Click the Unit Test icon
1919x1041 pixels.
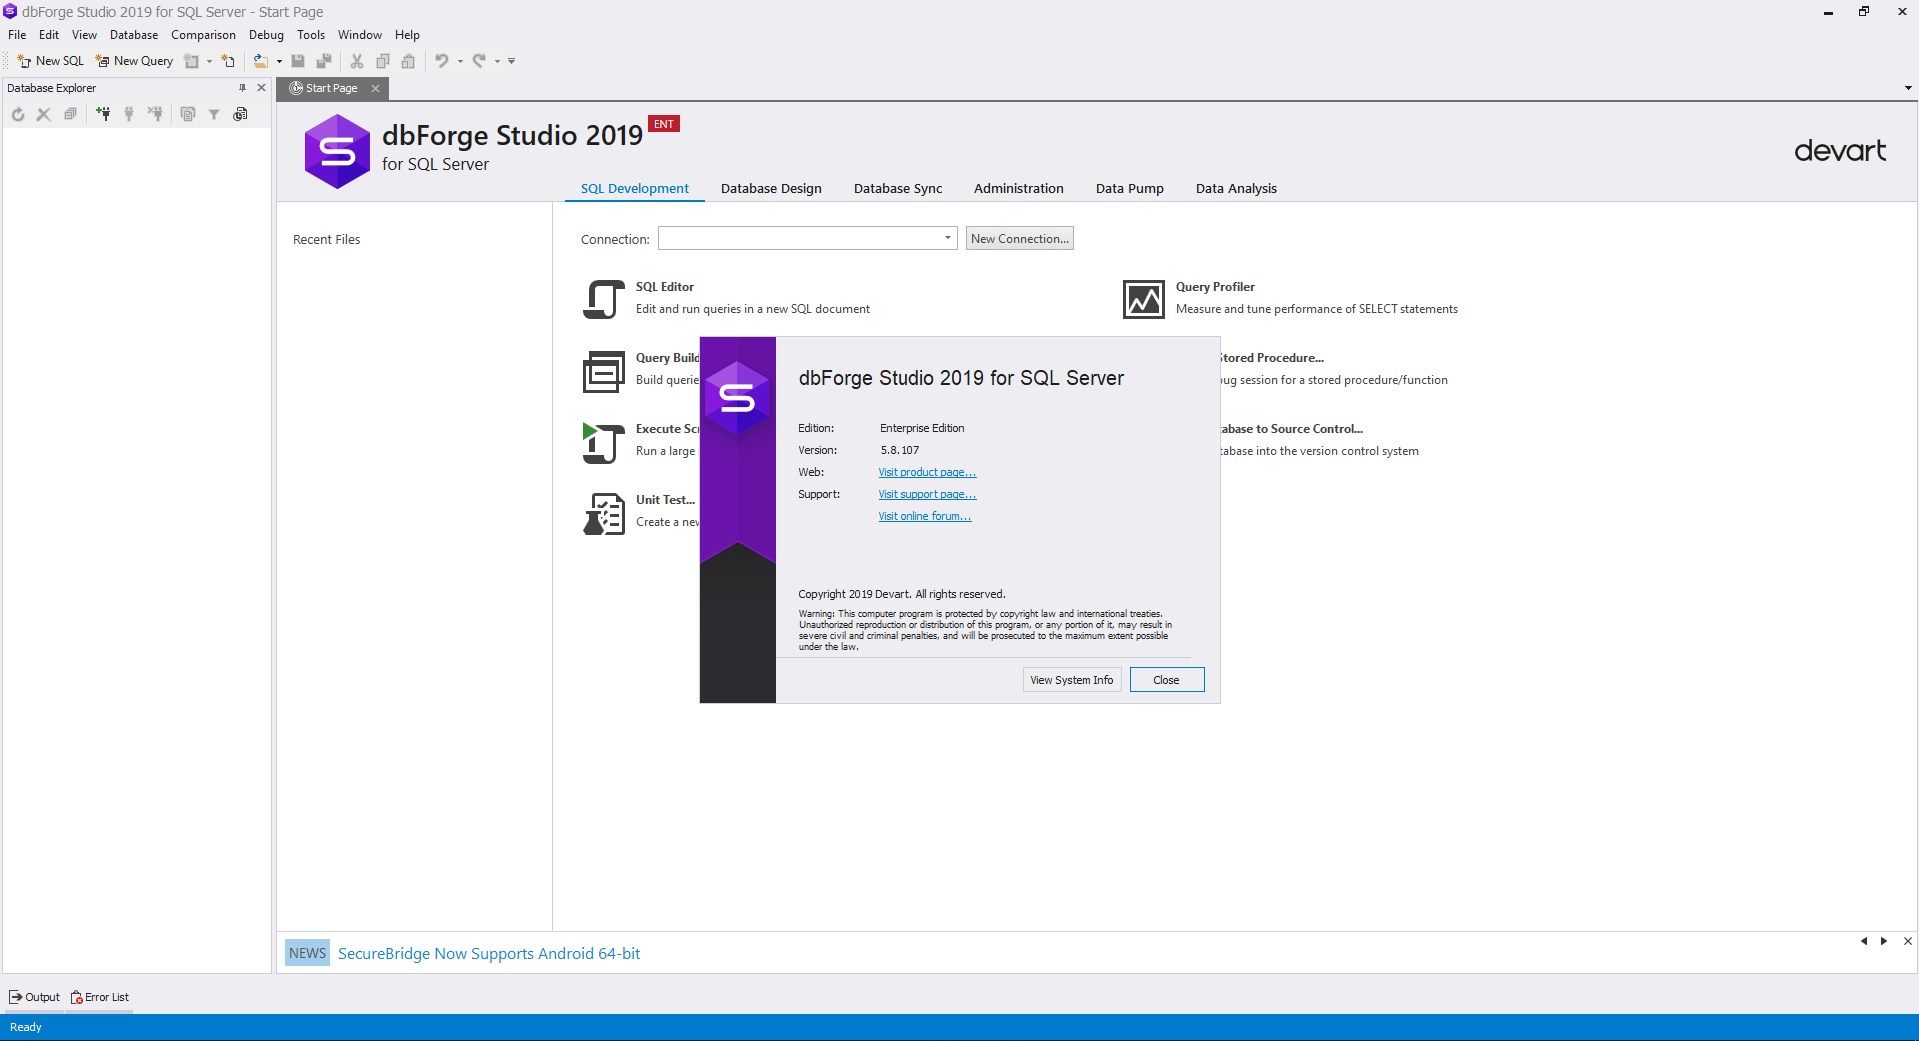click(x=604, y=514)
